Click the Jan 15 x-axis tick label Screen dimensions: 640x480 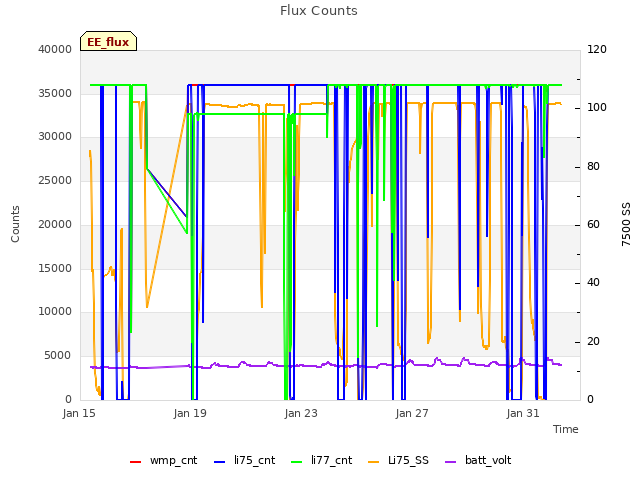coord(79,413)
